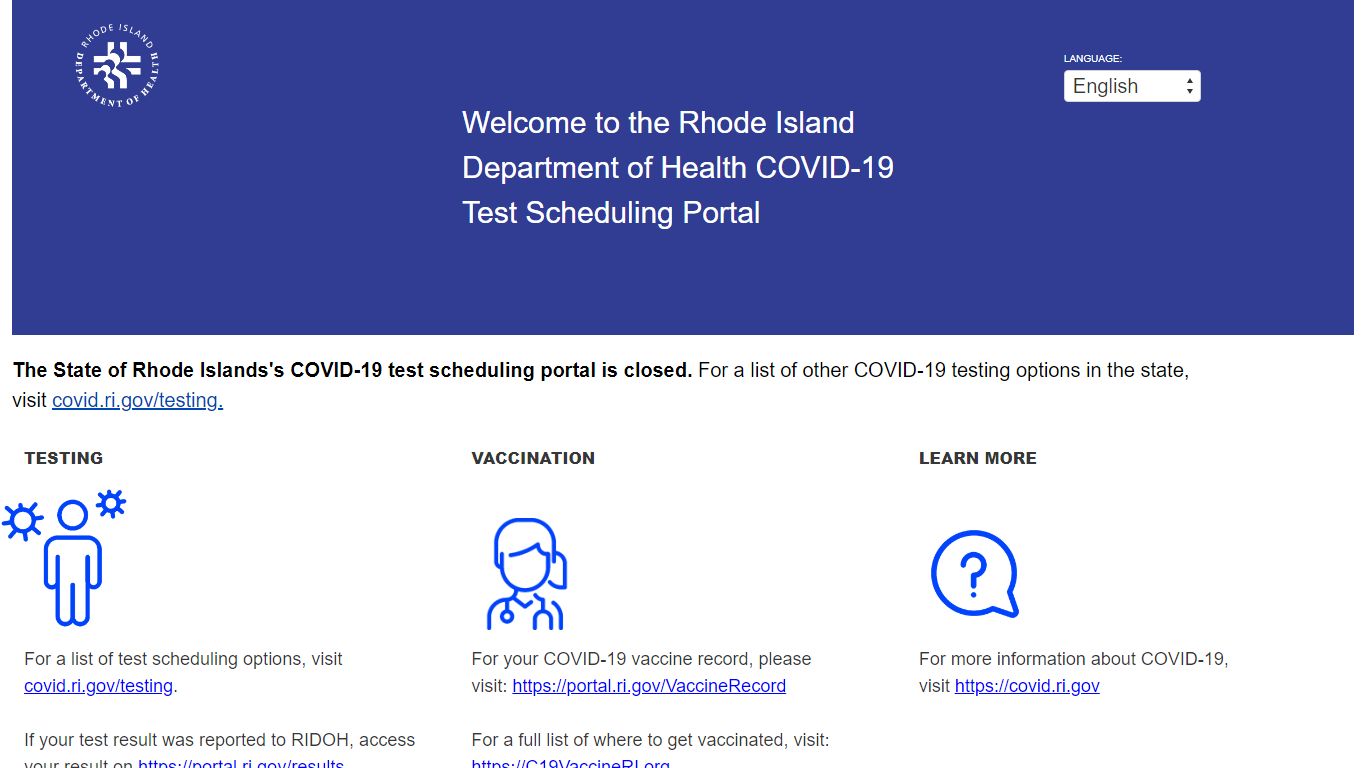Click the smaller virus symbol right of the person

[110, 503]
